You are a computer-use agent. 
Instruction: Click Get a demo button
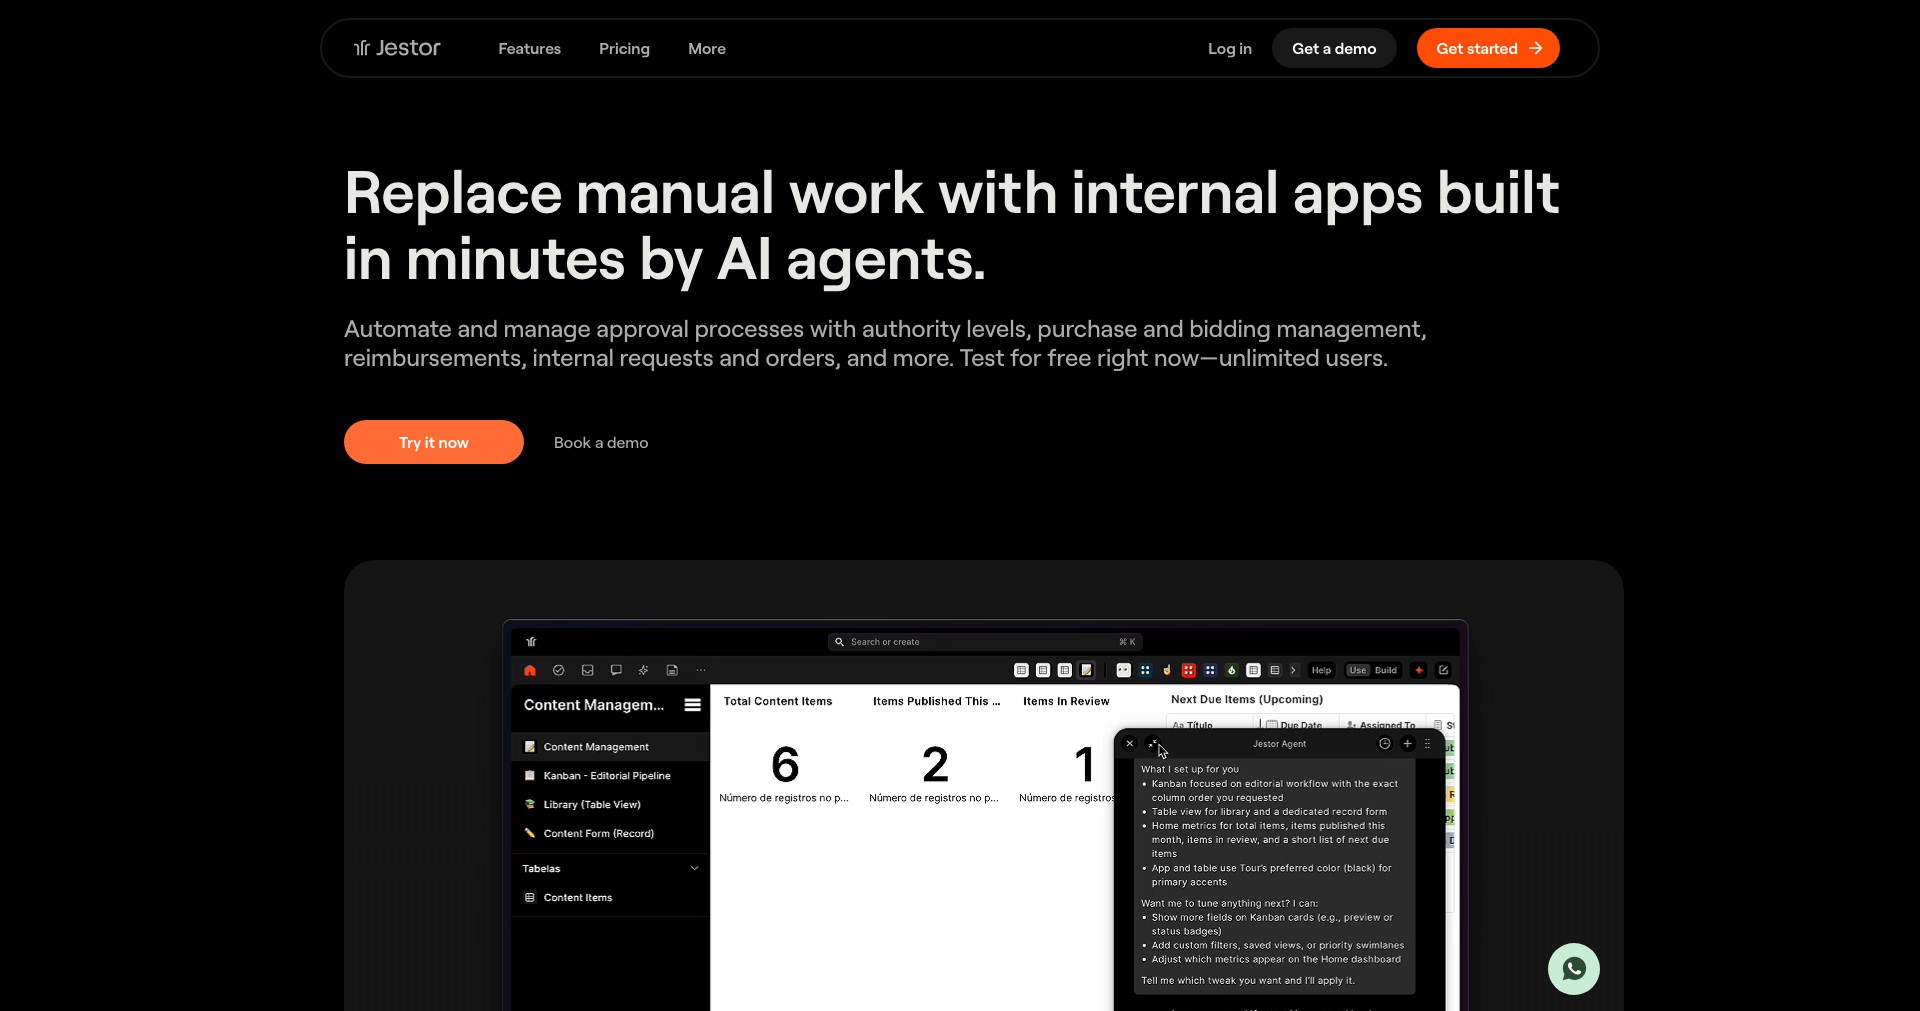pyautogui.click(x=1334, y=48)
